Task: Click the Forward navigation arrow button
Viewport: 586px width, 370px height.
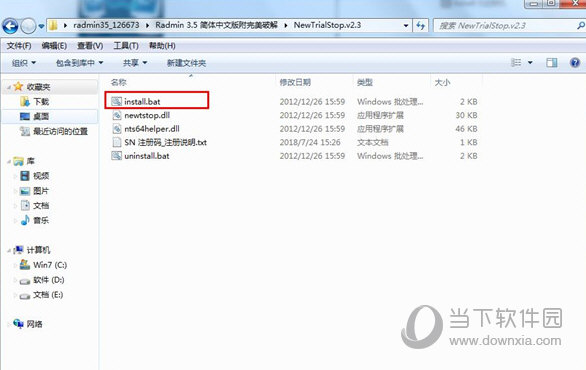Action: 28,26
